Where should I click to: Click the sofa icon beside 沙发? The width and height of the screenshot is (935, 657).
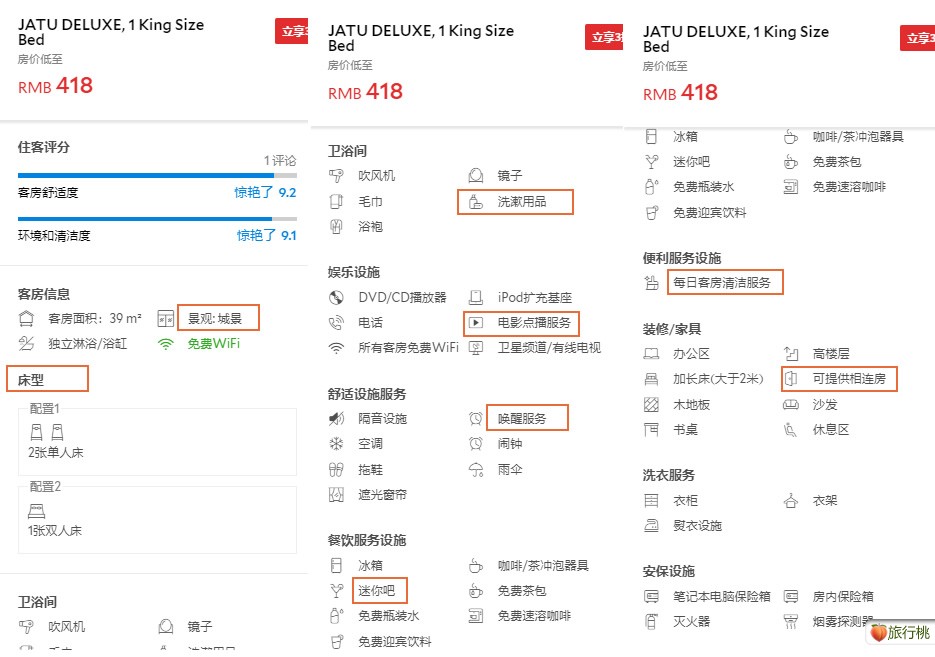tap(791, 405)
